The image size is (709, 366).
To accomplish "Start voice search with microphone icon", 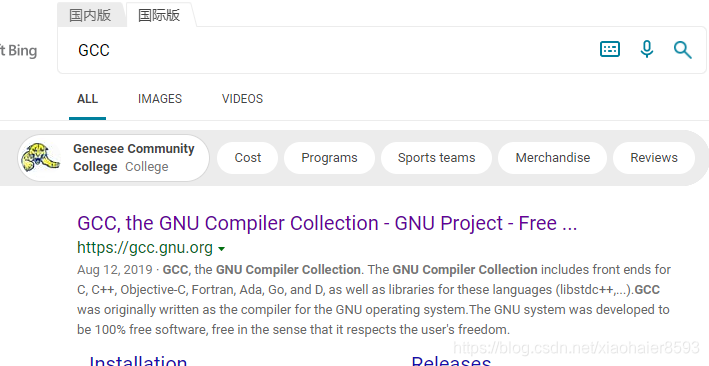I will (x=647, y=49).
